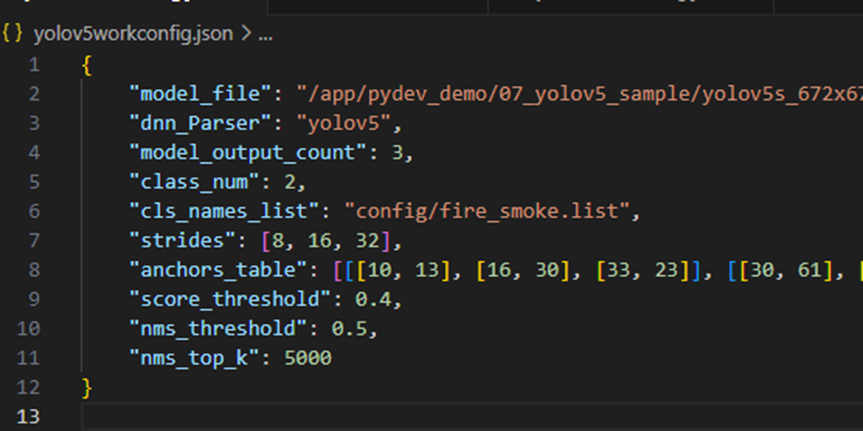This screenshot has height=431, width=863.
Task: Click the nms_top_k value 5000
Action: [x=307, y=357]
